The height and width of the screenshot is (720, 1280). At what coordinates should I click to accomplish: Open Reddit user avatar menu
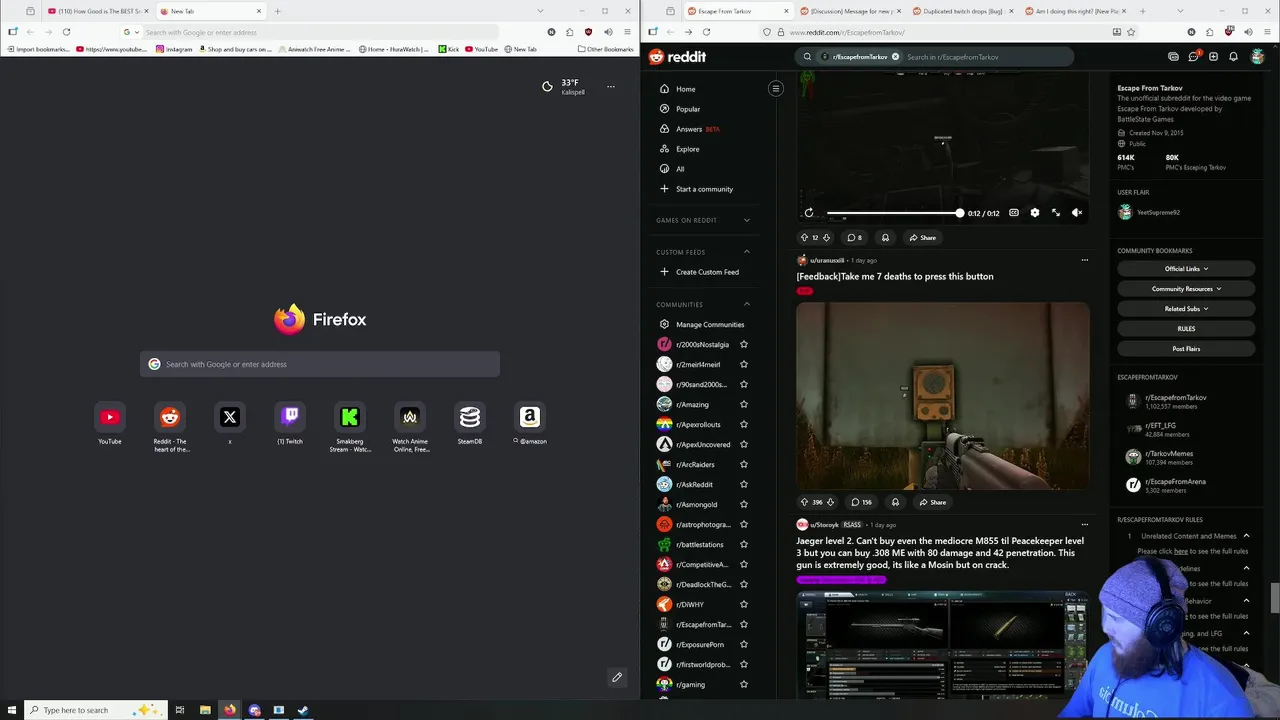pos(1258,57)
